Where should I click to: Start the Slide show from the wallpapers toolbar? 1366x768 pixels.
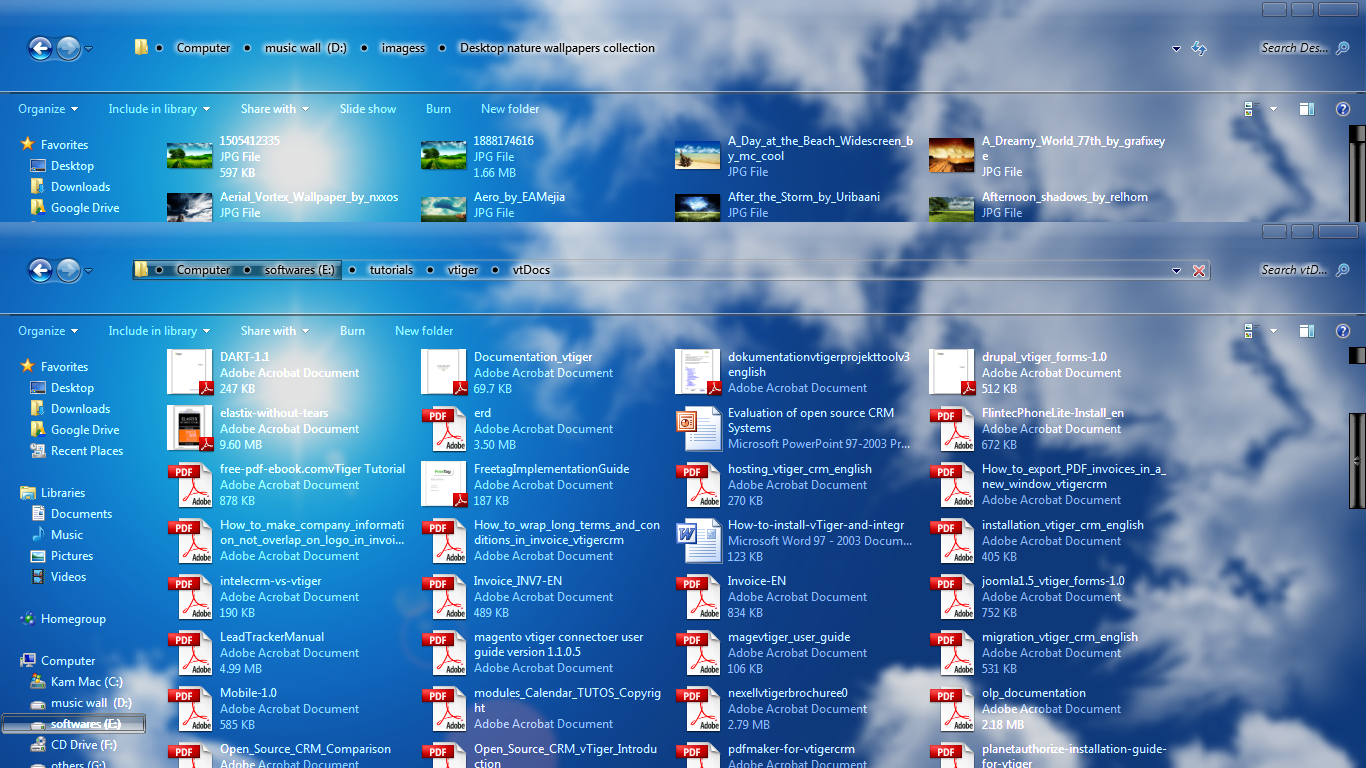tap(367, 108)
